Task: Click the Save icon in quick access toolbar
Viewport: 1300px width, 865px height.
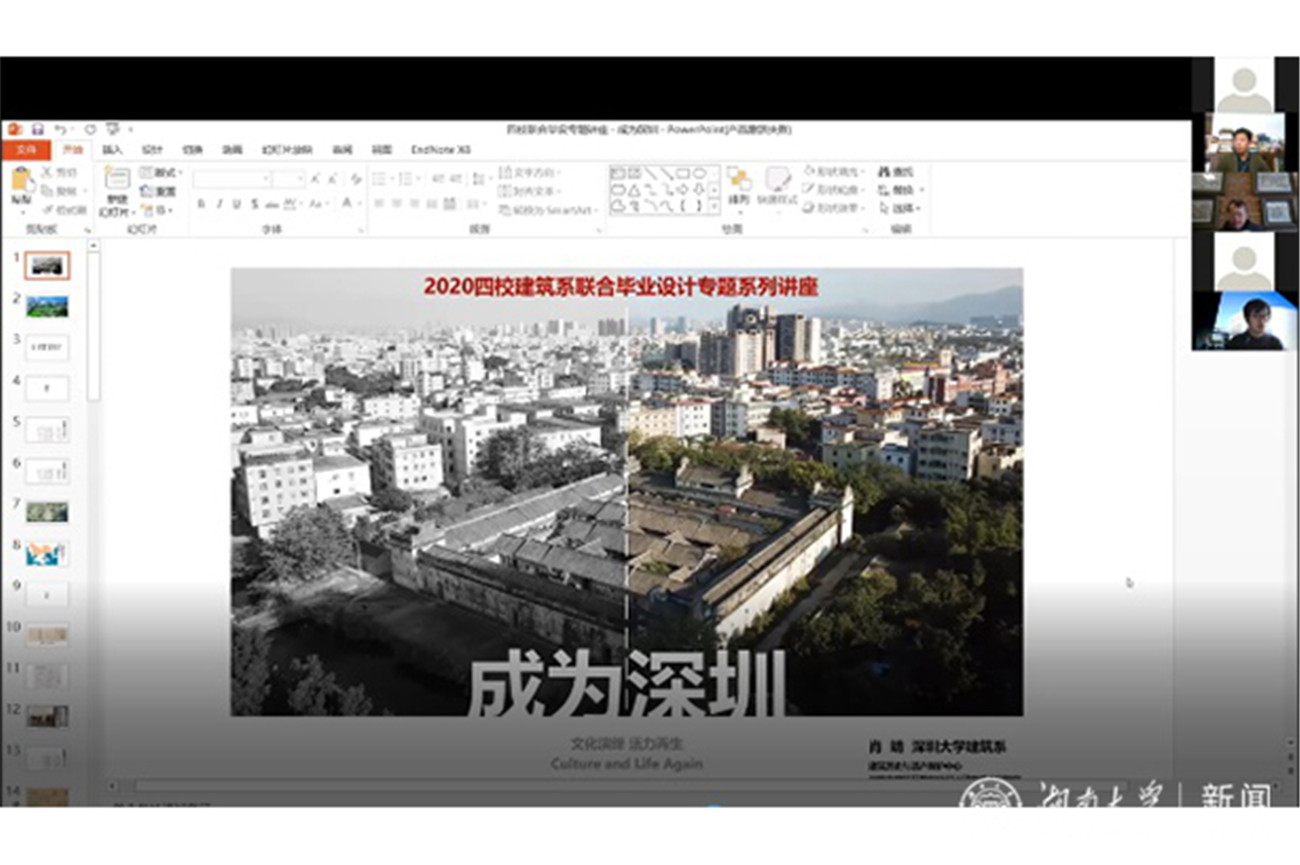Action: 37,129
